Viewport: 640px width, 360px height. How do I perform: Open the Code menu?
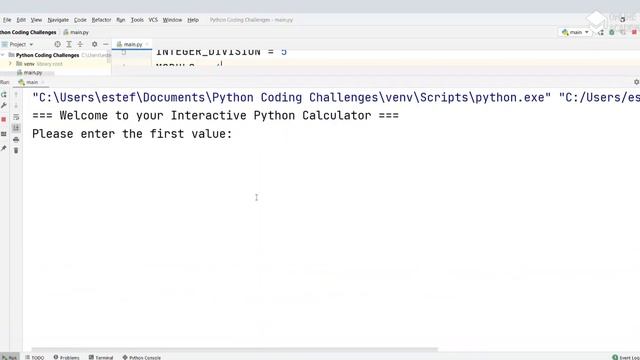80,20
